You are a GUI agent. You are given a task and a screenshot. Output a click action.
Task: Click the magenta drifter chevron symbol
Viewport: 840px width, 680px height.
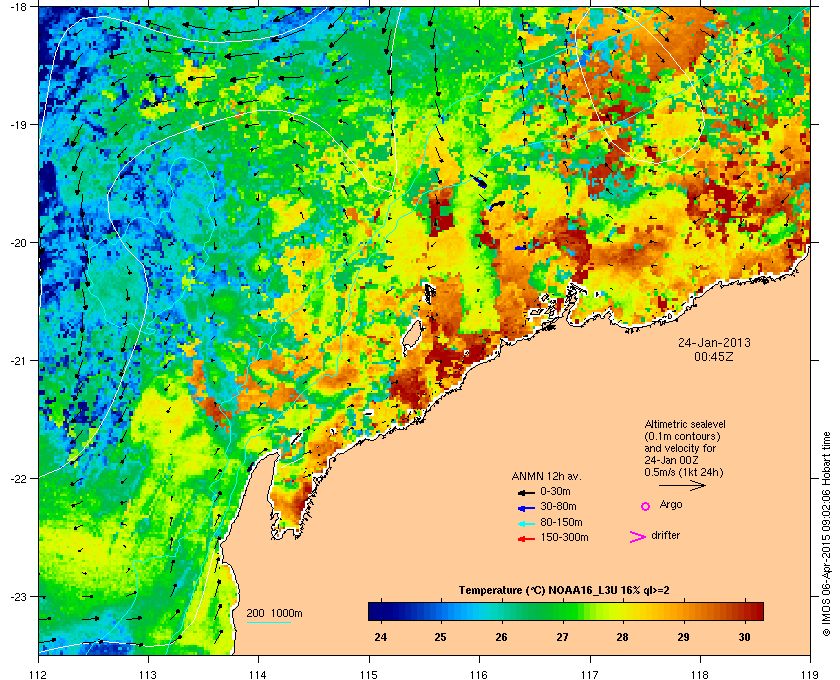point(638,537)
